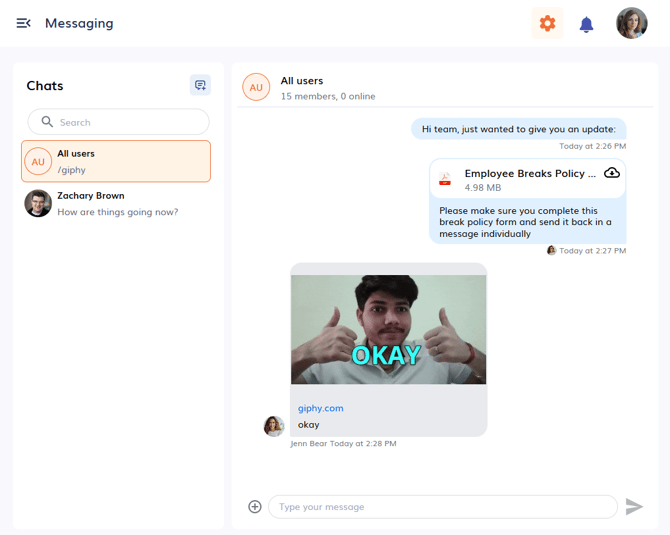
Task: Select the All users chat
Action: (x=116, y=161)
